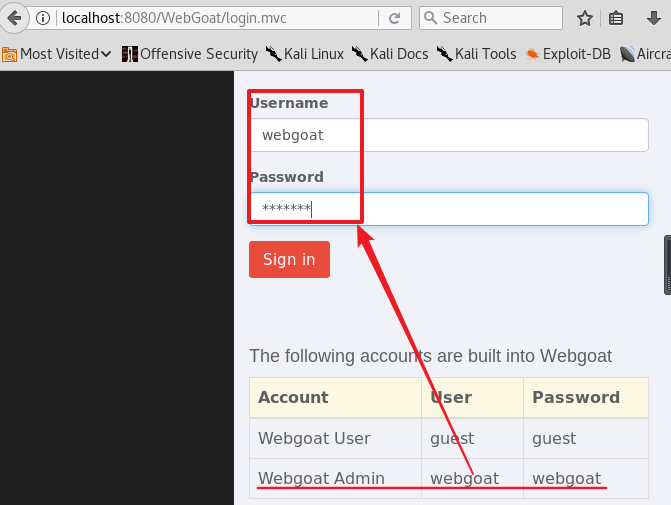Click the browser Search input box
The width and height of the screenshot is (671, 505).
tap(491, 18)
